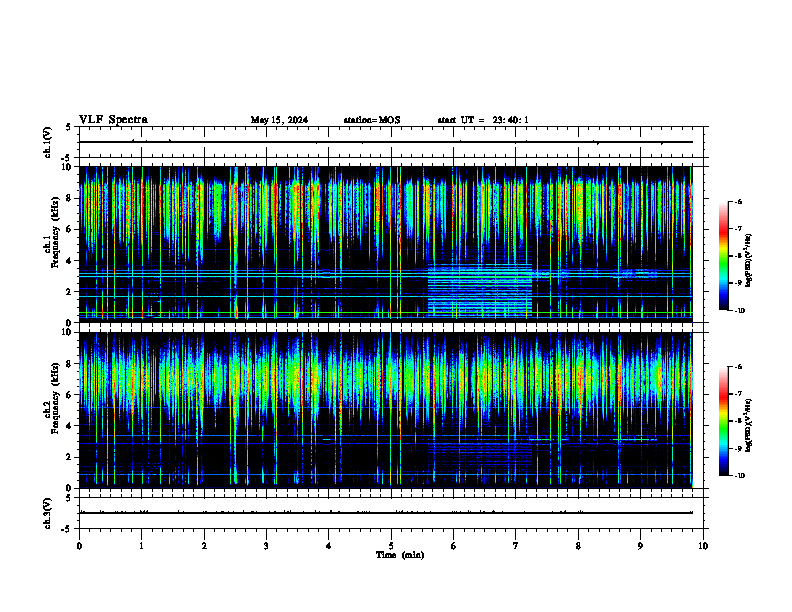Click the 'start UT = 23:40: 1' text
The width and height of the screenshot is (792, 612).
[483, 120]
